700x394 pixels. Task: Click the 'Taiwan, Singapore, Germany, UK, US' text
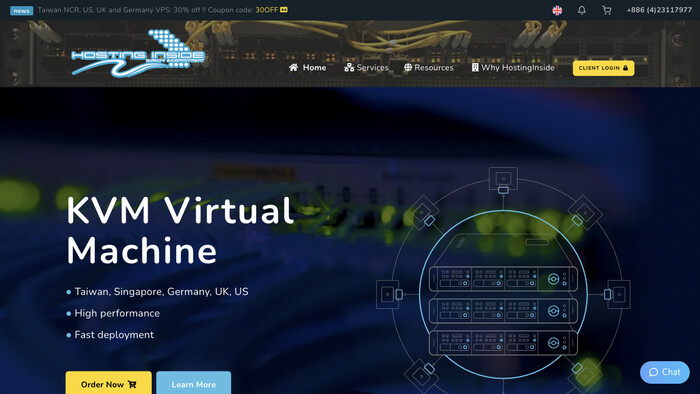coord(161,292)
